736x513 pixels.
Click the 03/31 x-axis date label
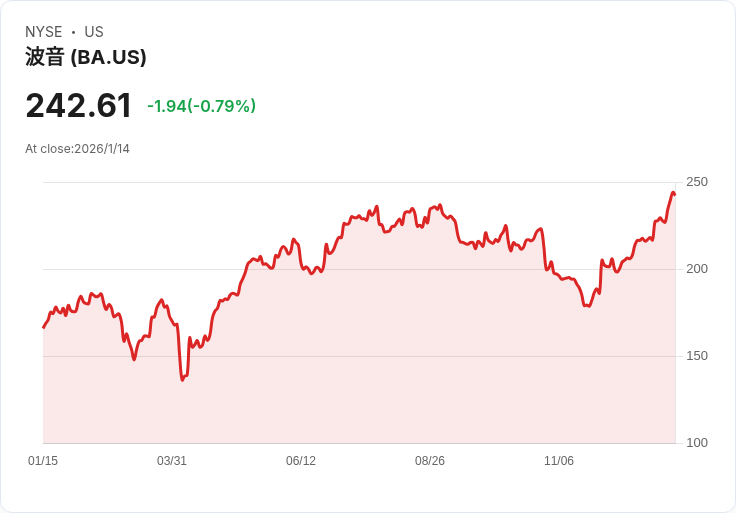[172, 461]
